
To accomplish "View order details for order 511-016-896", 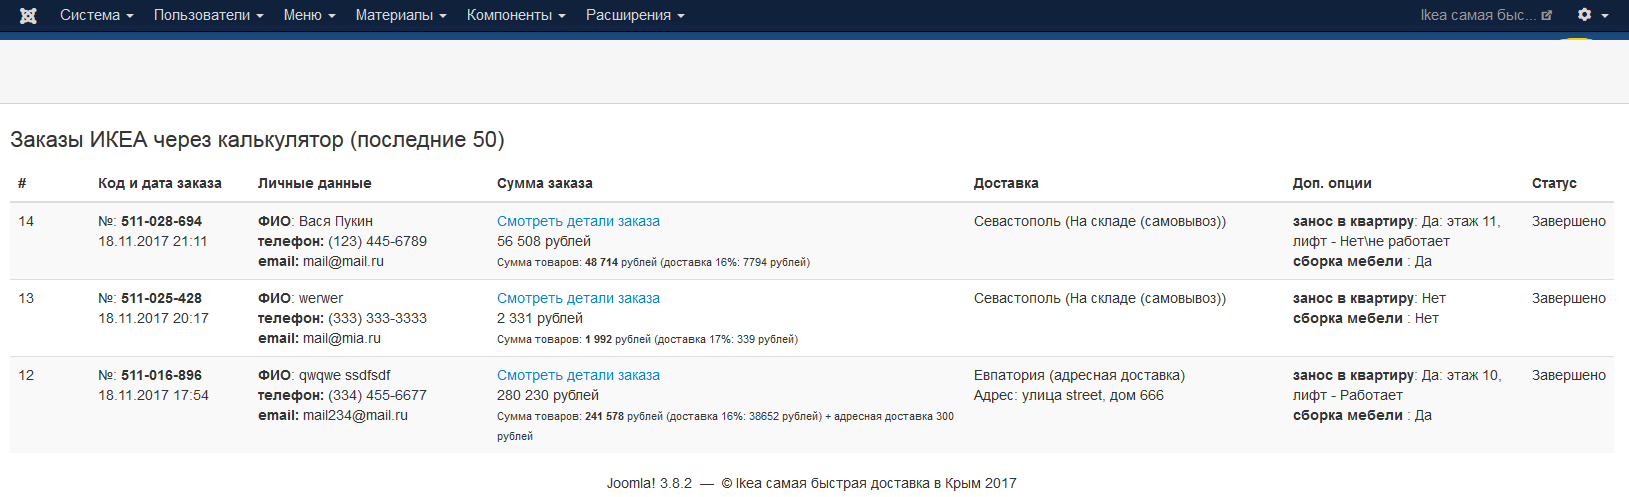I will [578, 375].
